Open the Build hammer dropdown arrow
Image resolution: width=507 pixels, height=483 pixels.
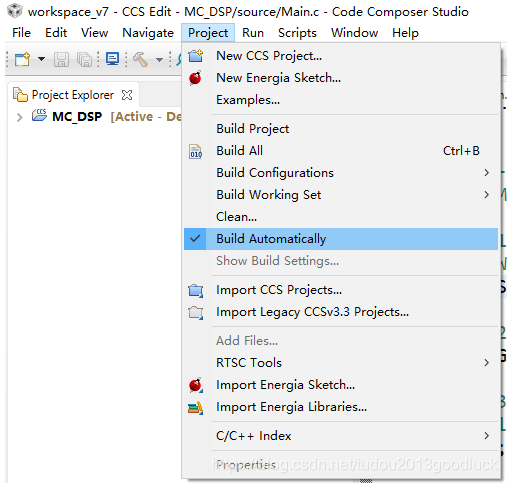pyautogui.click(x=160, y=60)
